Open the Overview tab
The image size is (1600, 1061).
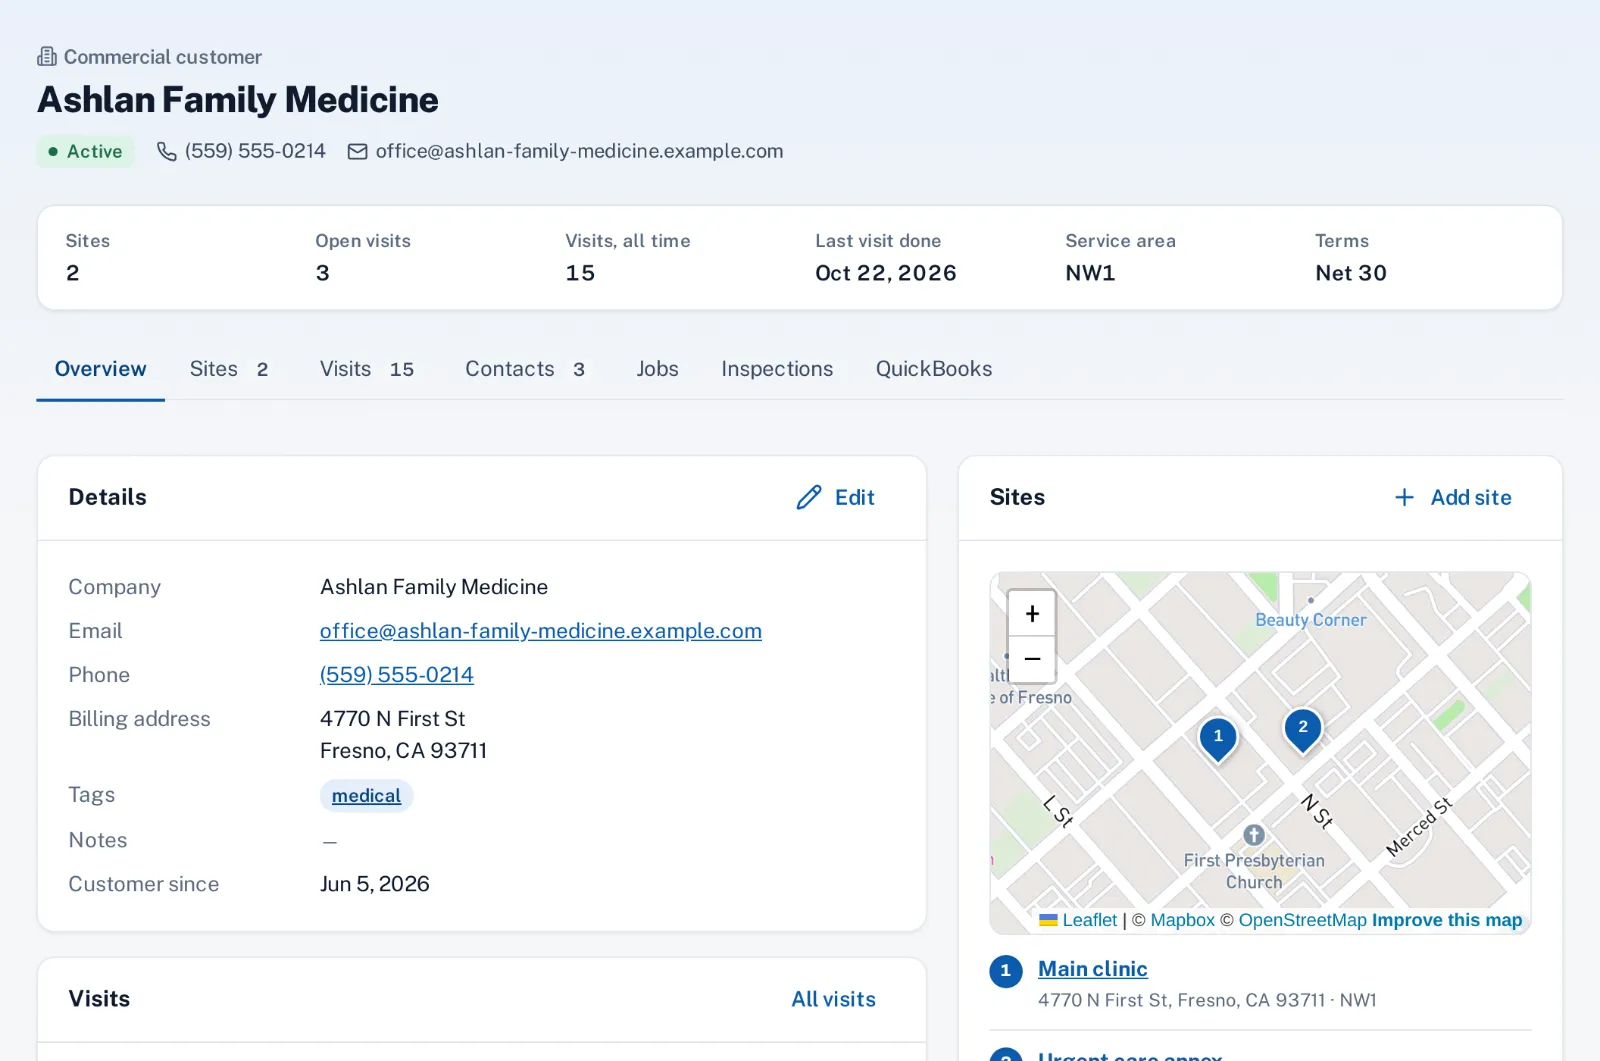pyautogui.click(x=100, y=369)
